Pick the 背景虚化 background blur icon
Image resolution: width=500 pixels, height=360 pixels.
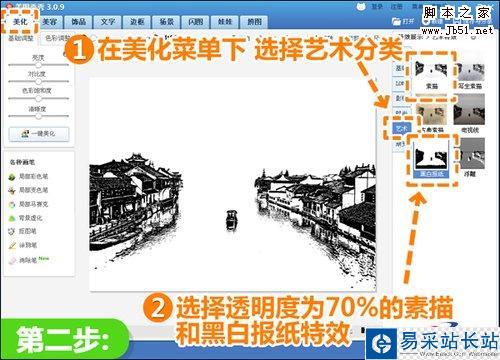point(12,218)
